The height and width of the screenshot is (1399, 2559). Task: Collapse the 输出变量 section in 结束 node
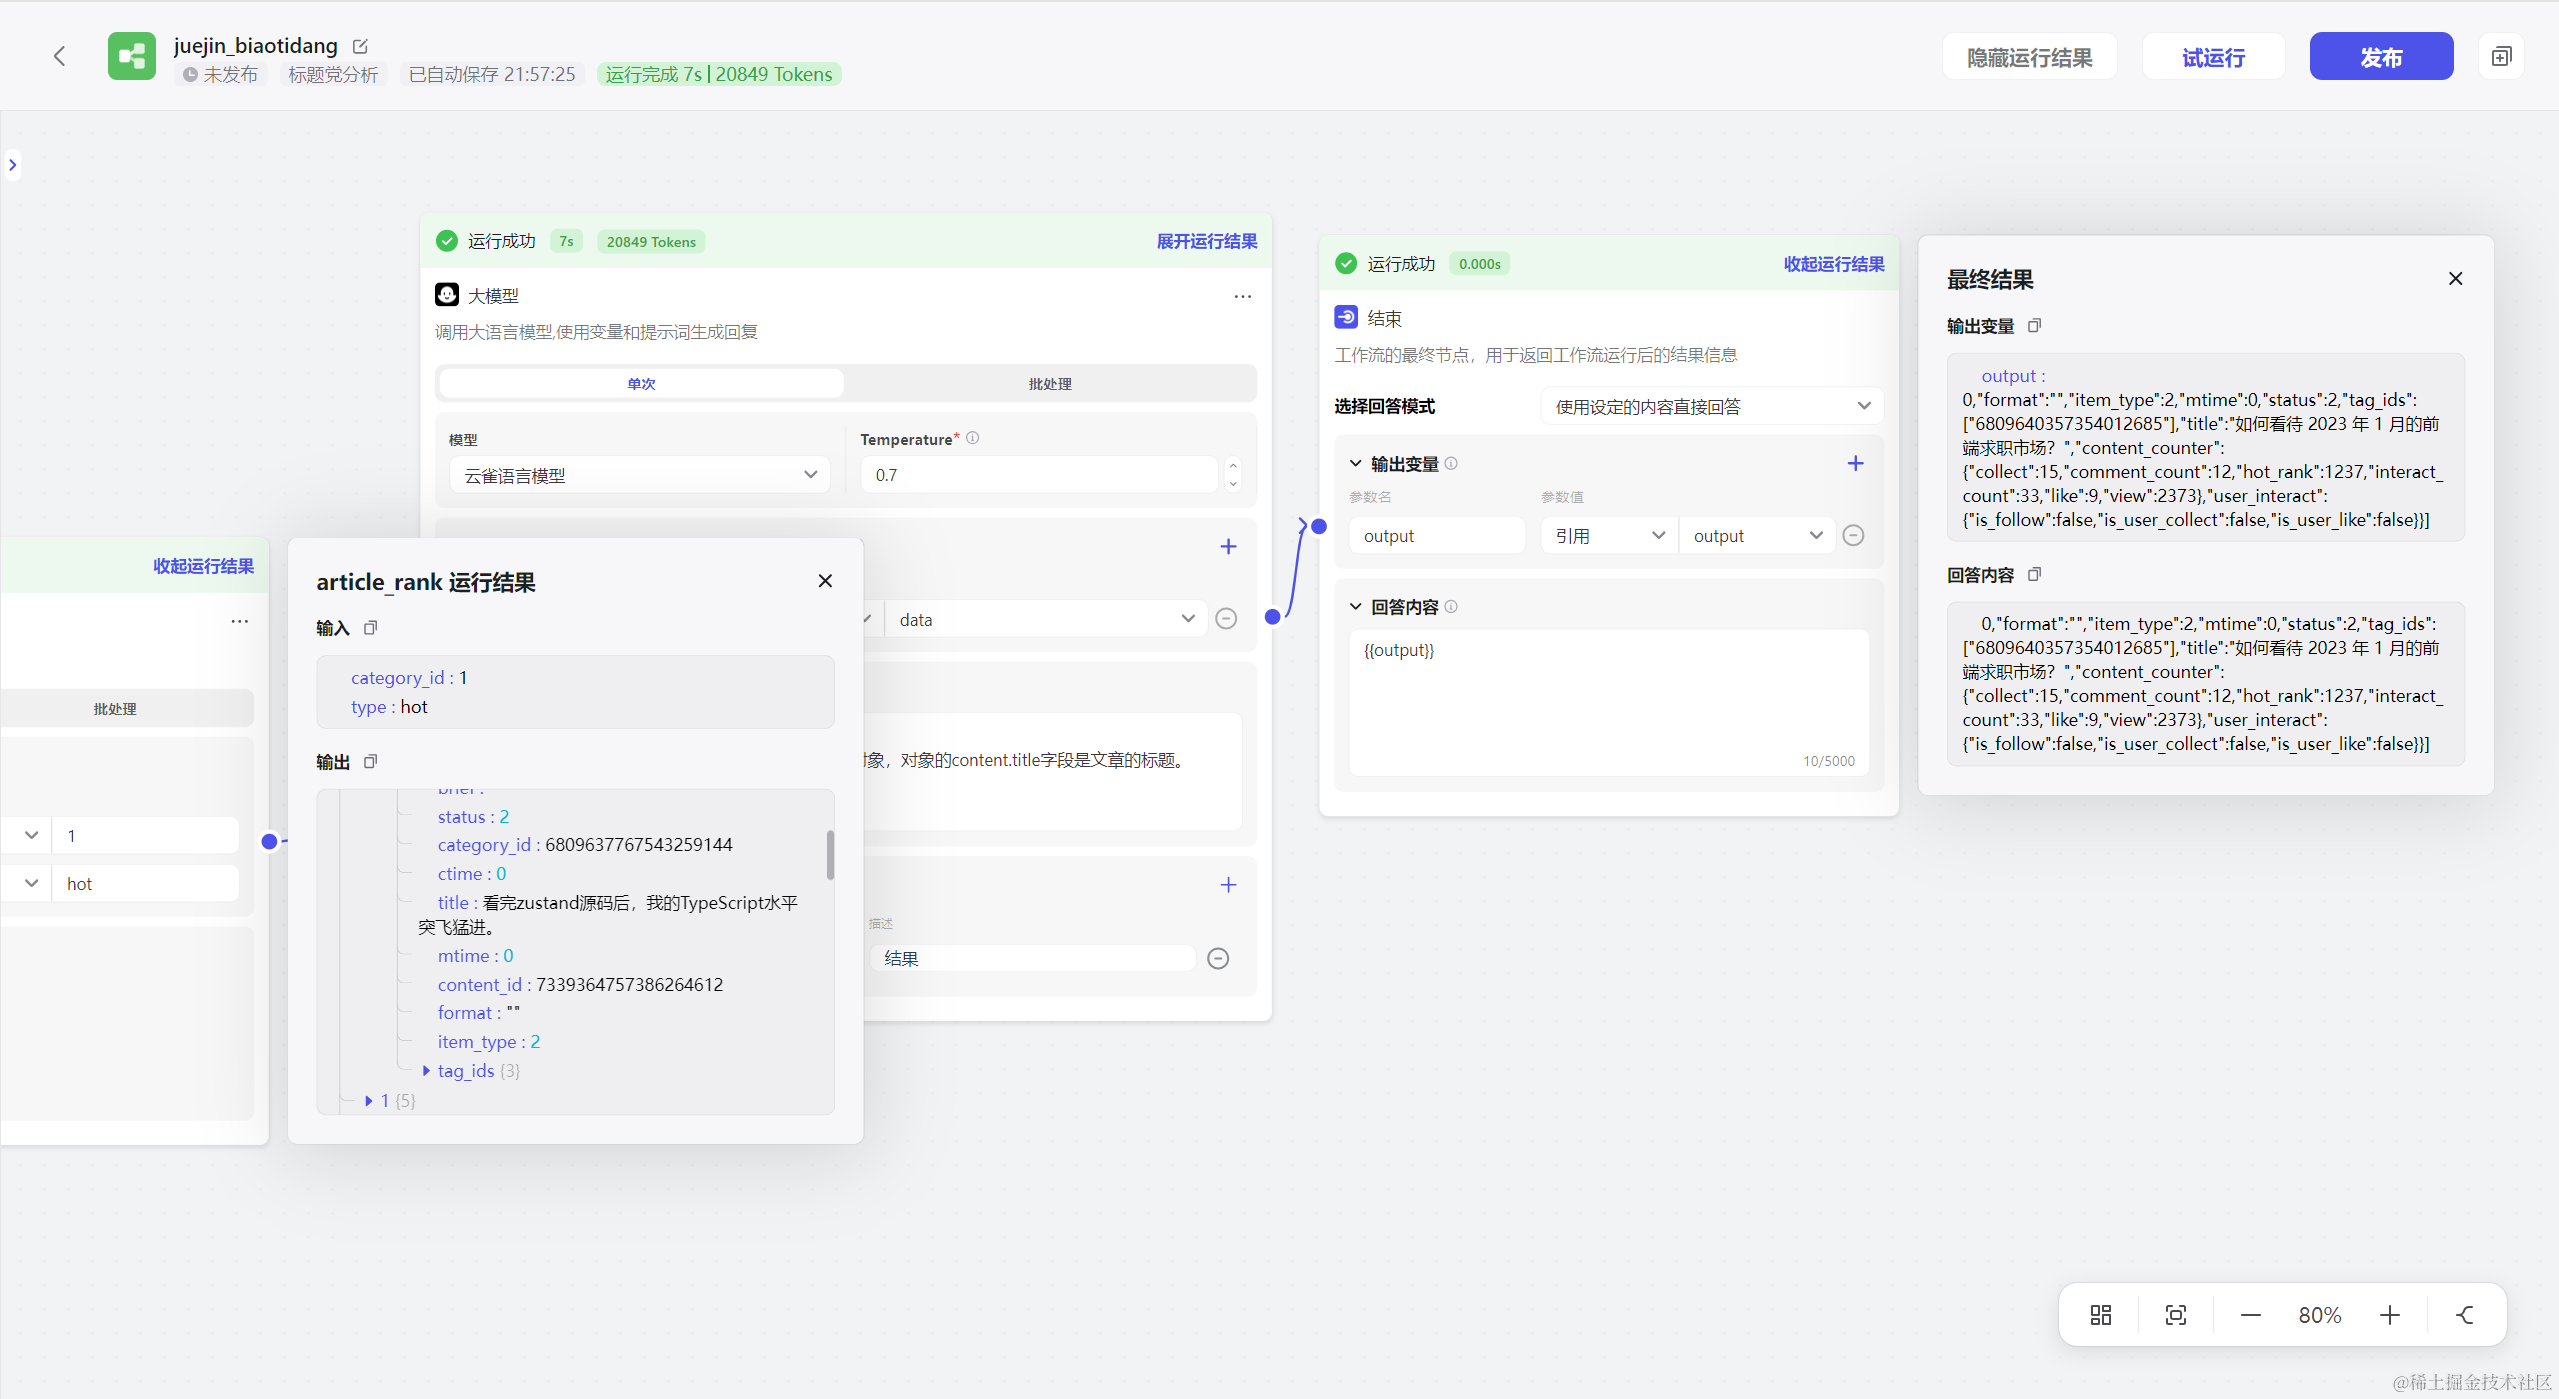click(x=1355, y=464)
